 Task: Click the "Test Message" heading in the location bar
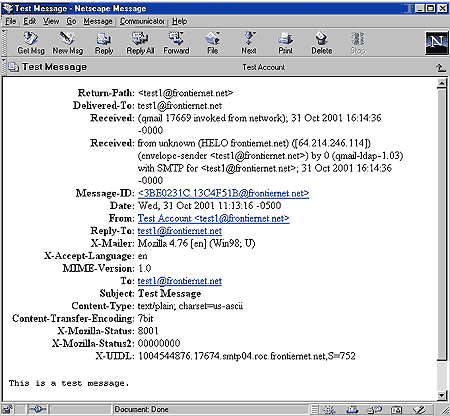54,67
